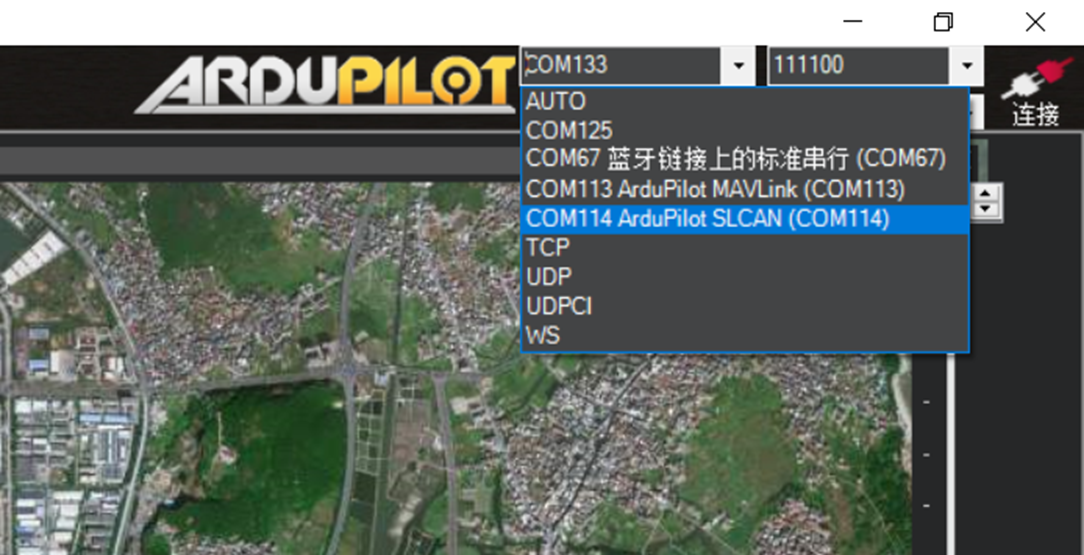Click the ArduPilot logo
1084x555 pixels.
pos(326,84)
